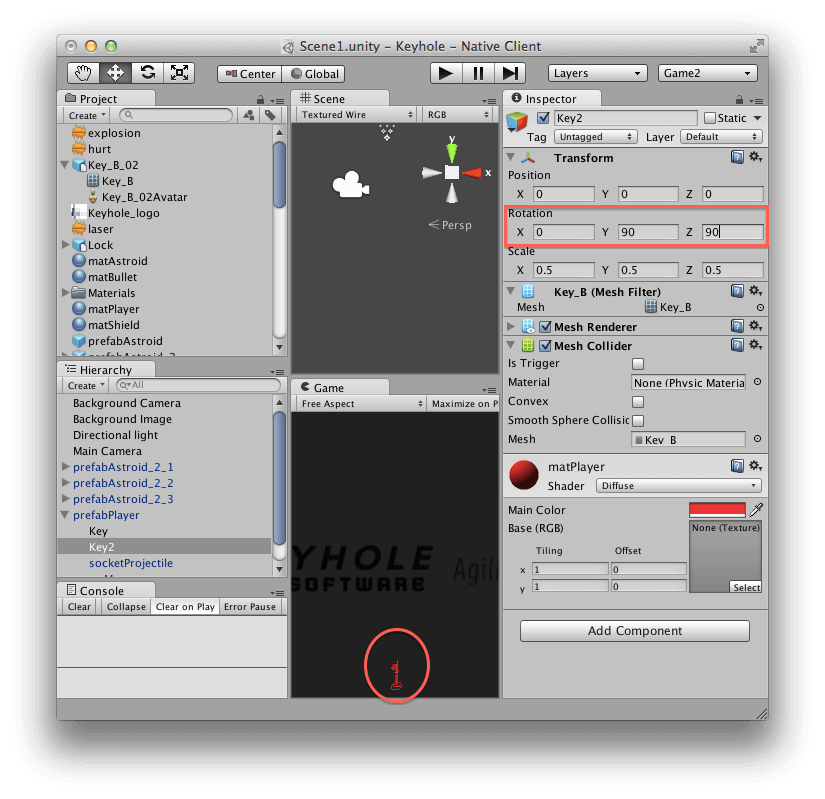Select the Move tool in toolbar
This screenshot has width=825, height=799.
(x=116, y=73)
